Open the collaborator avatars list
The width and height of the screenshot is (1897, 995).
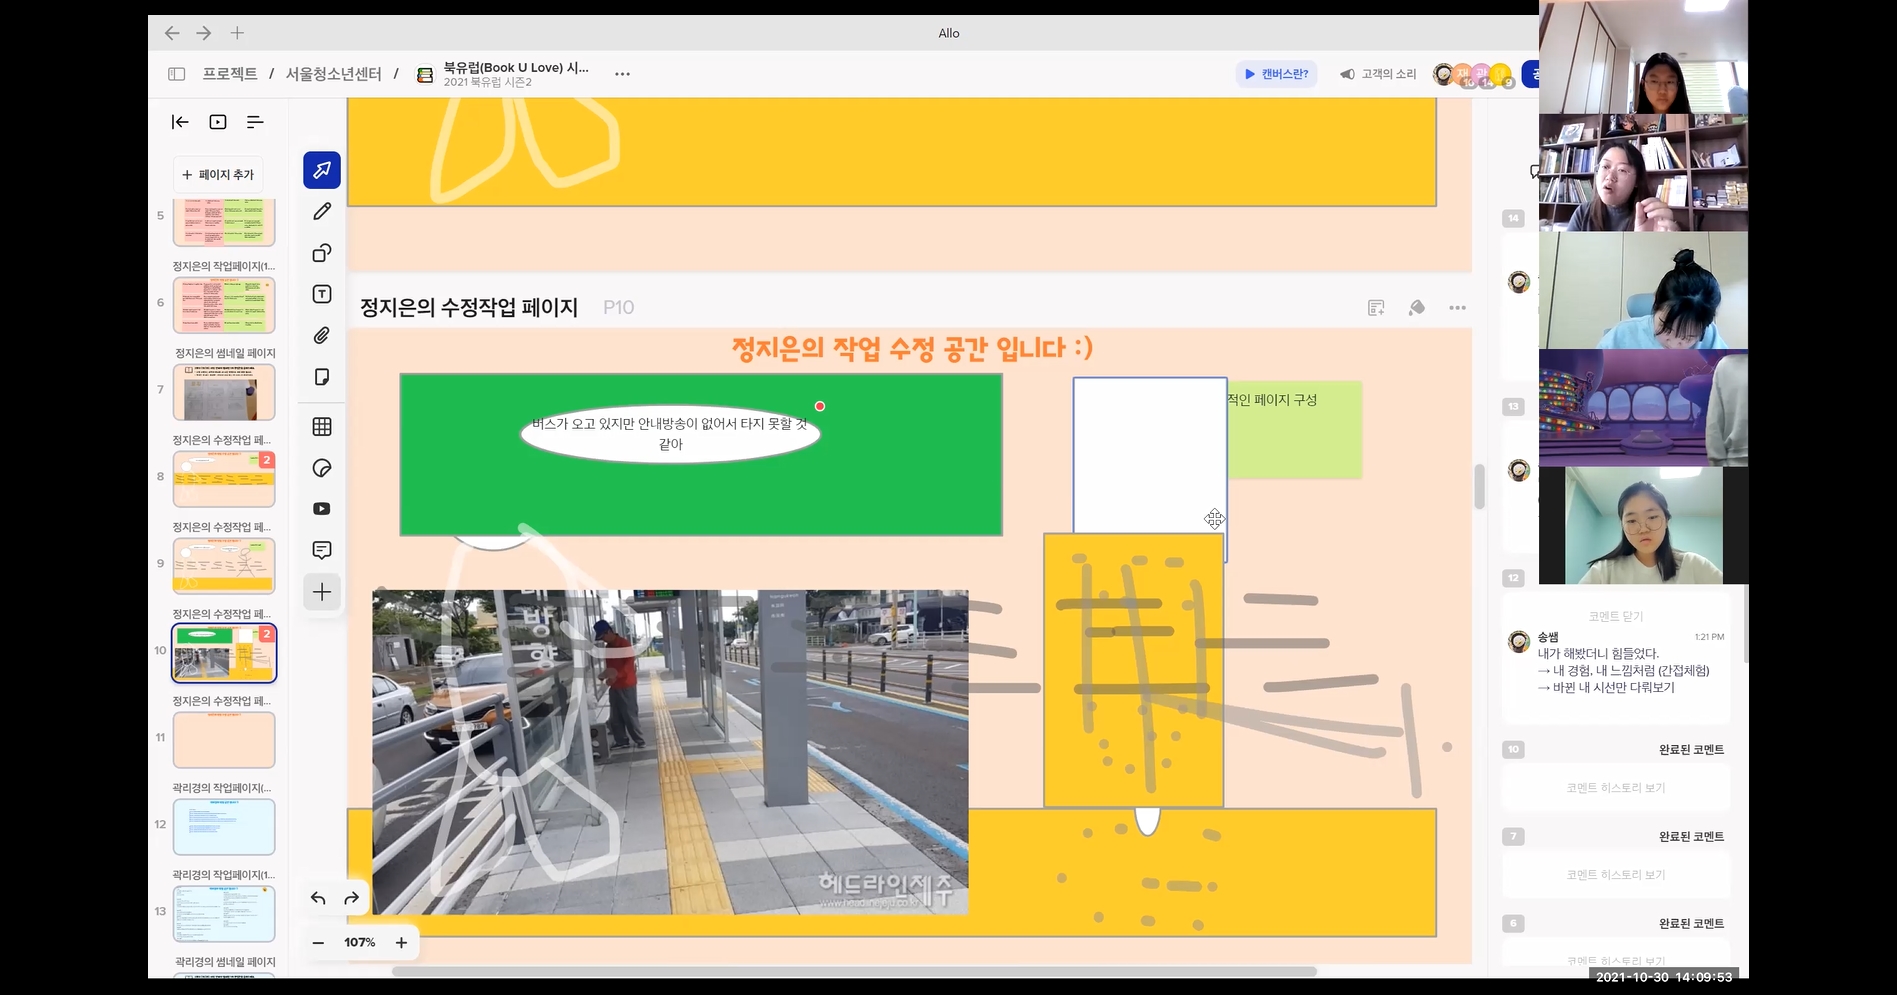coord(1474,75)
